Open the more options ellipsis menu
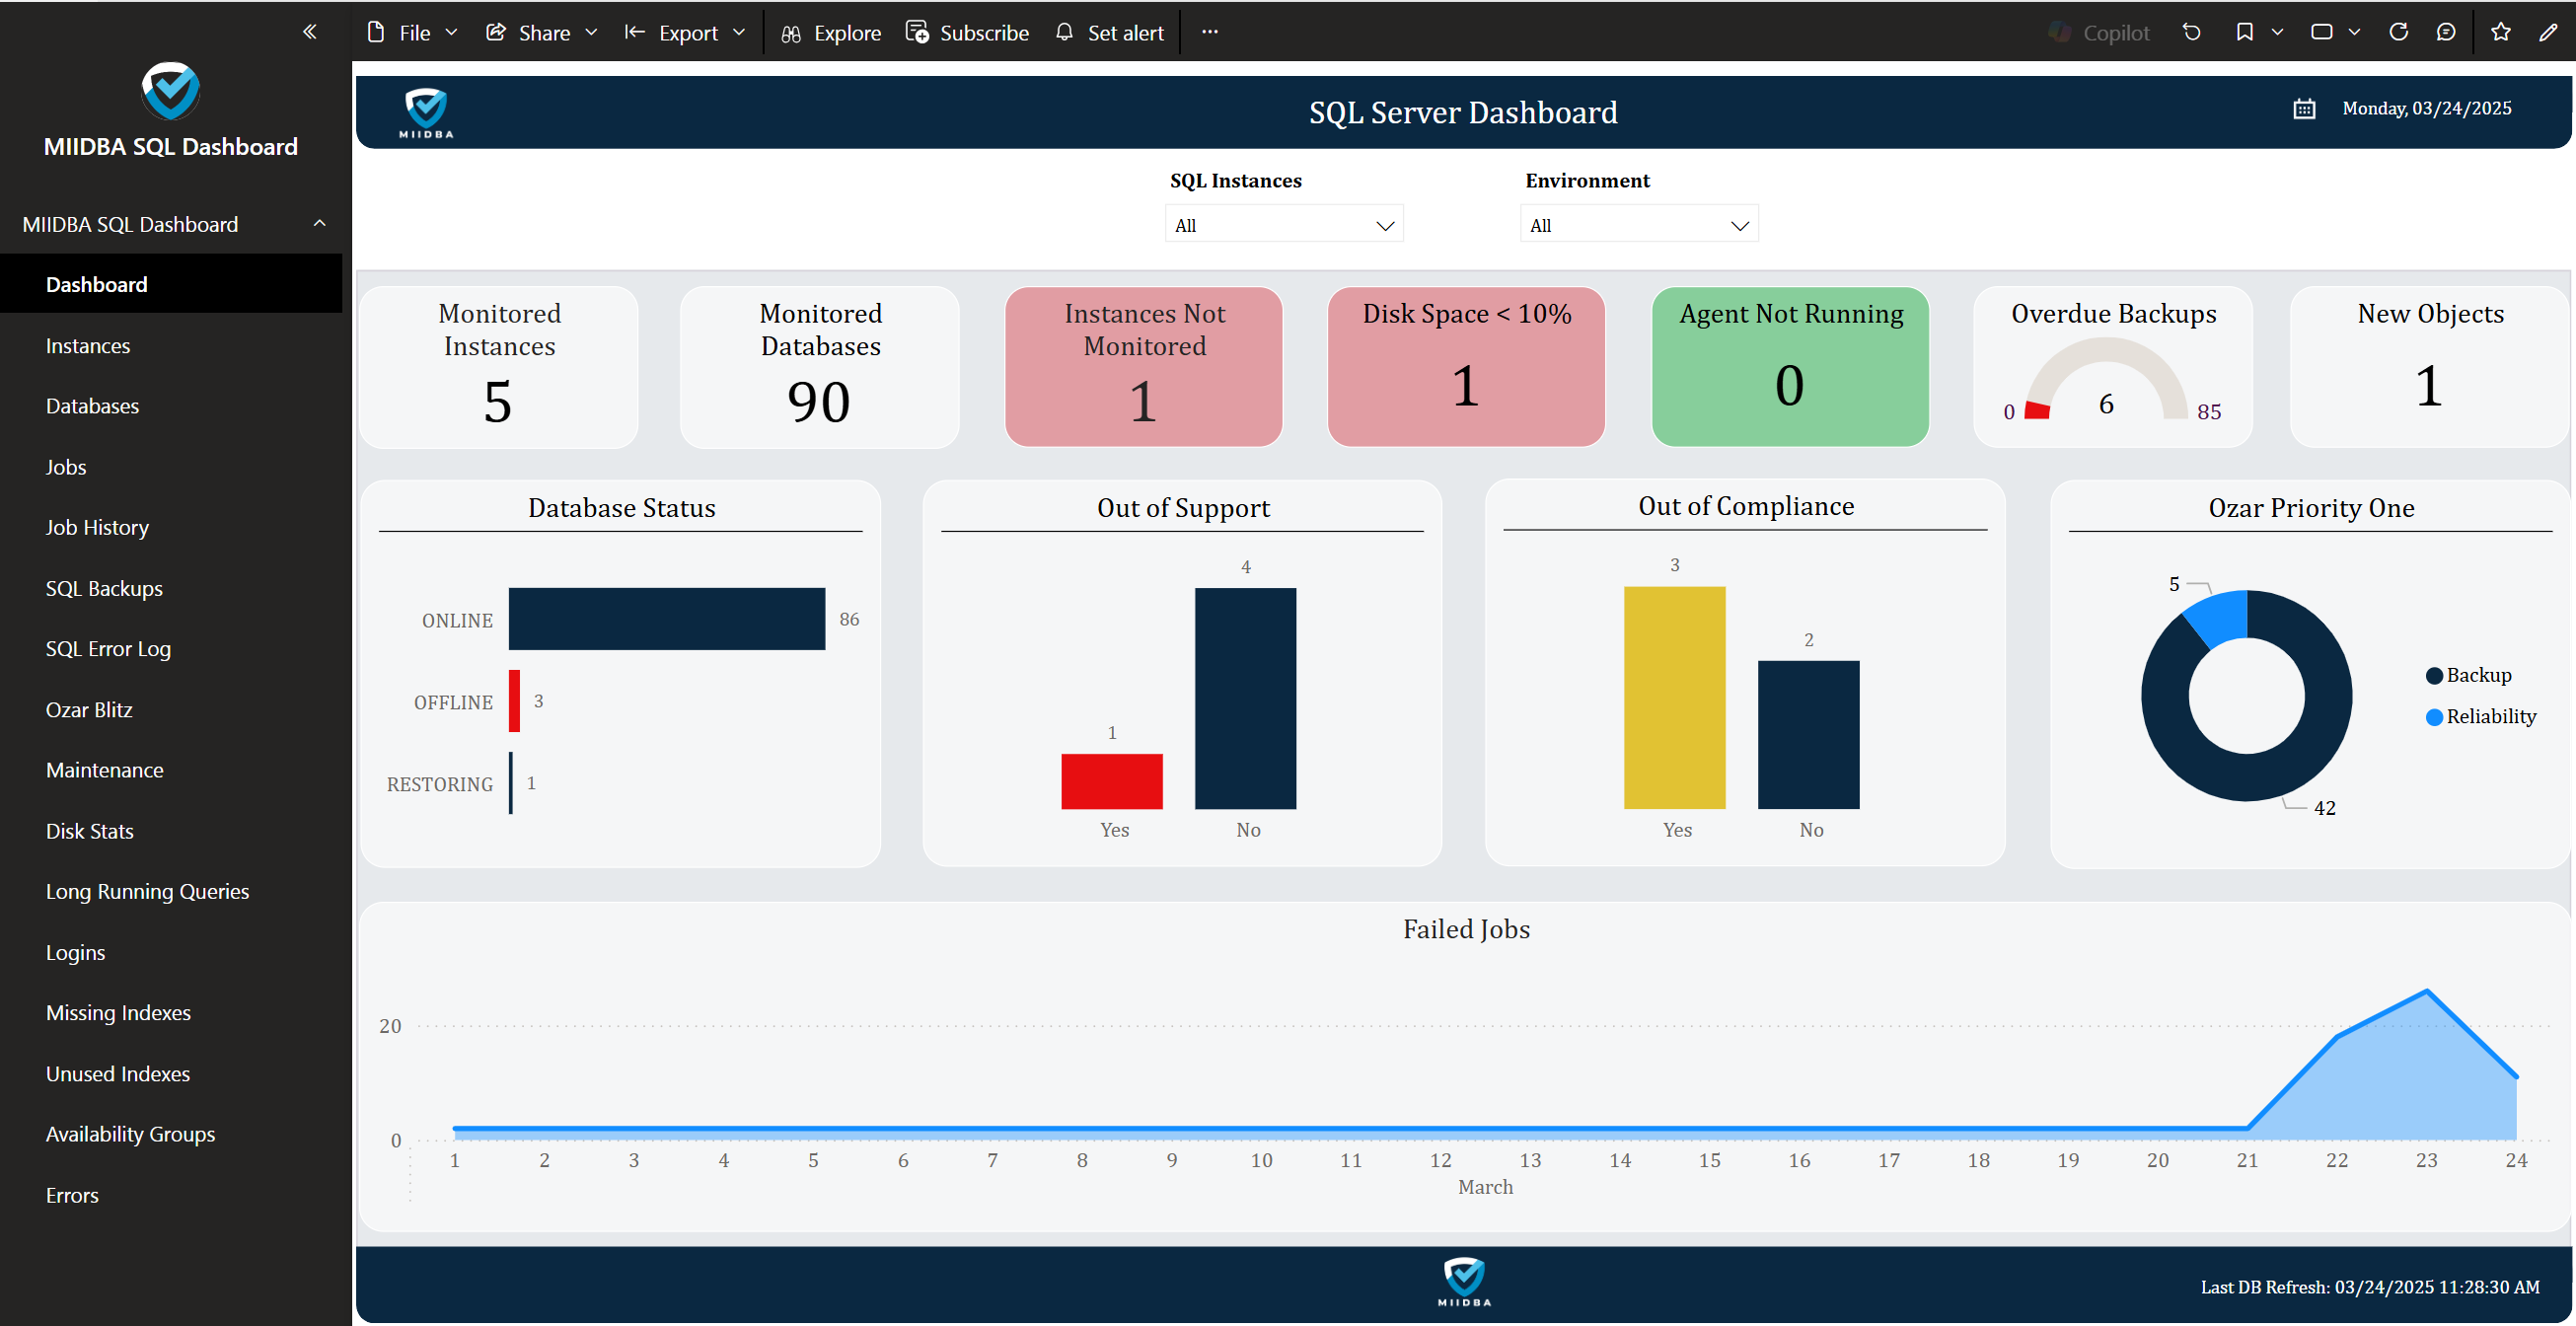Image resolution: width=2576 pixels, height=1326 pixels. coord(1210,32)
